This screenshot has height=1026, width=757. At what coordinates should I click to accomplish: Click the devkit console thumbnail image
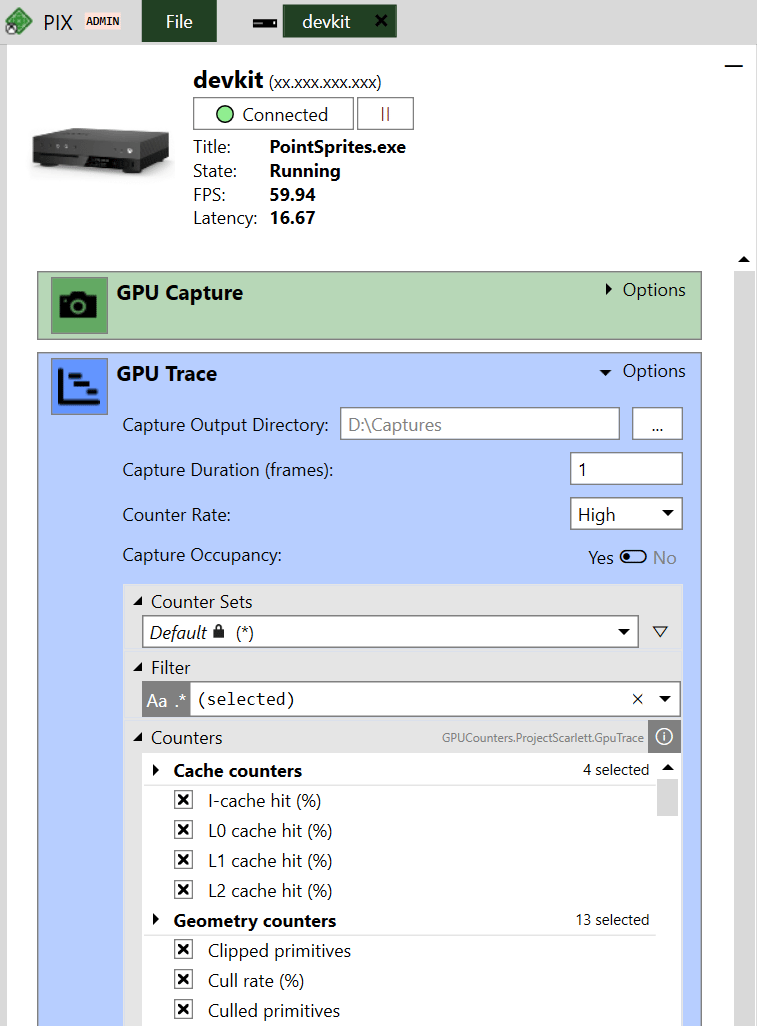[x=101, y=149]
